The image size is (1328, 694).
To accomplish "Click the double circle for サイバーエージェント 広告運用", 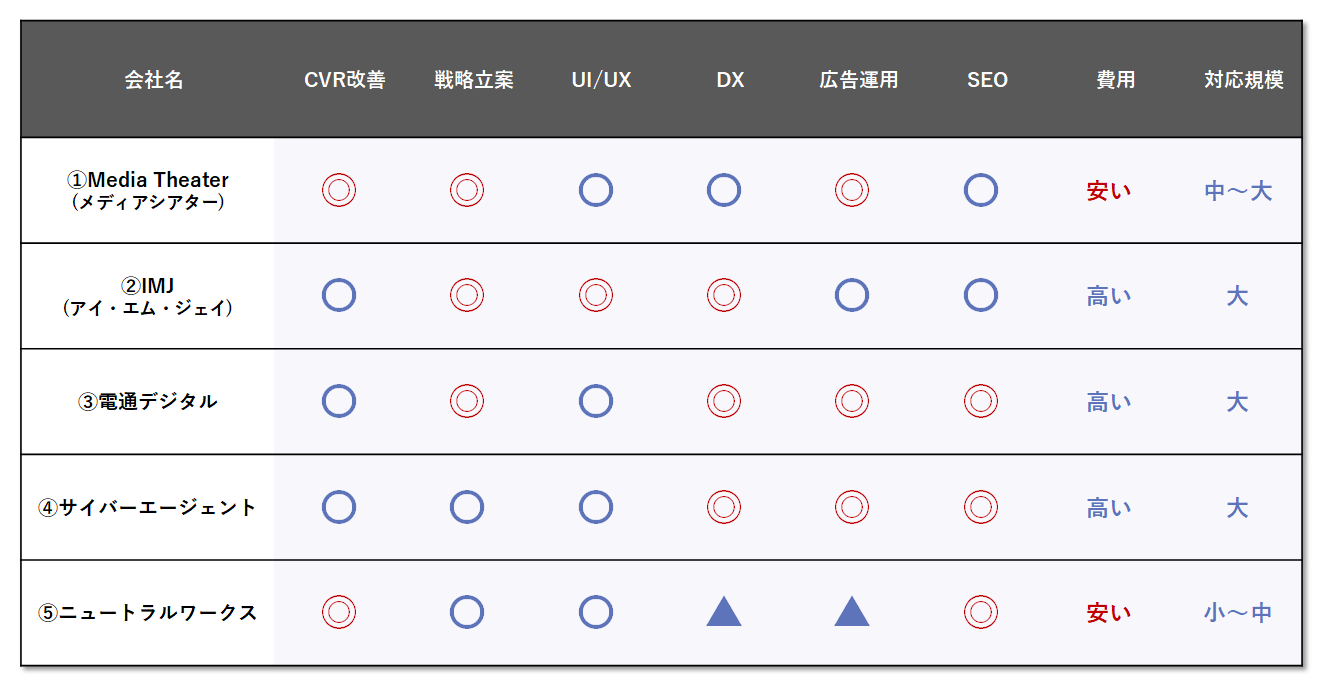I will click(x=852, y=507).
